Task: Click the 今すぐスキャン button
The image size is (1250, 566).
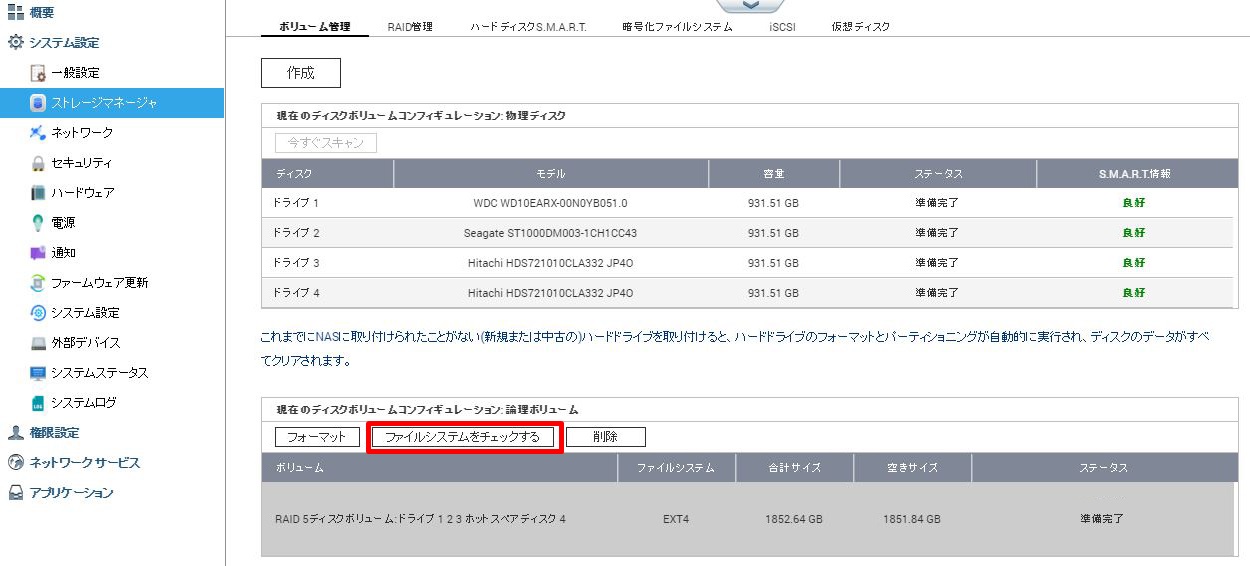Action: click(x=326, y=143)
